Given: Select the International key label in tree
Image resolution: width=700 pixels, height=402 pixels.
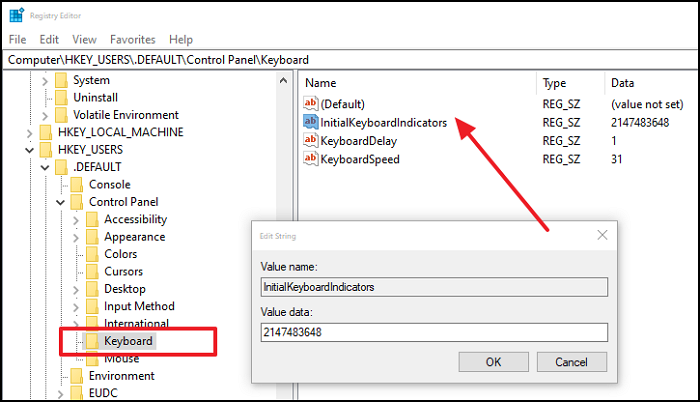Looking at the screenshot, I should 137,323.
